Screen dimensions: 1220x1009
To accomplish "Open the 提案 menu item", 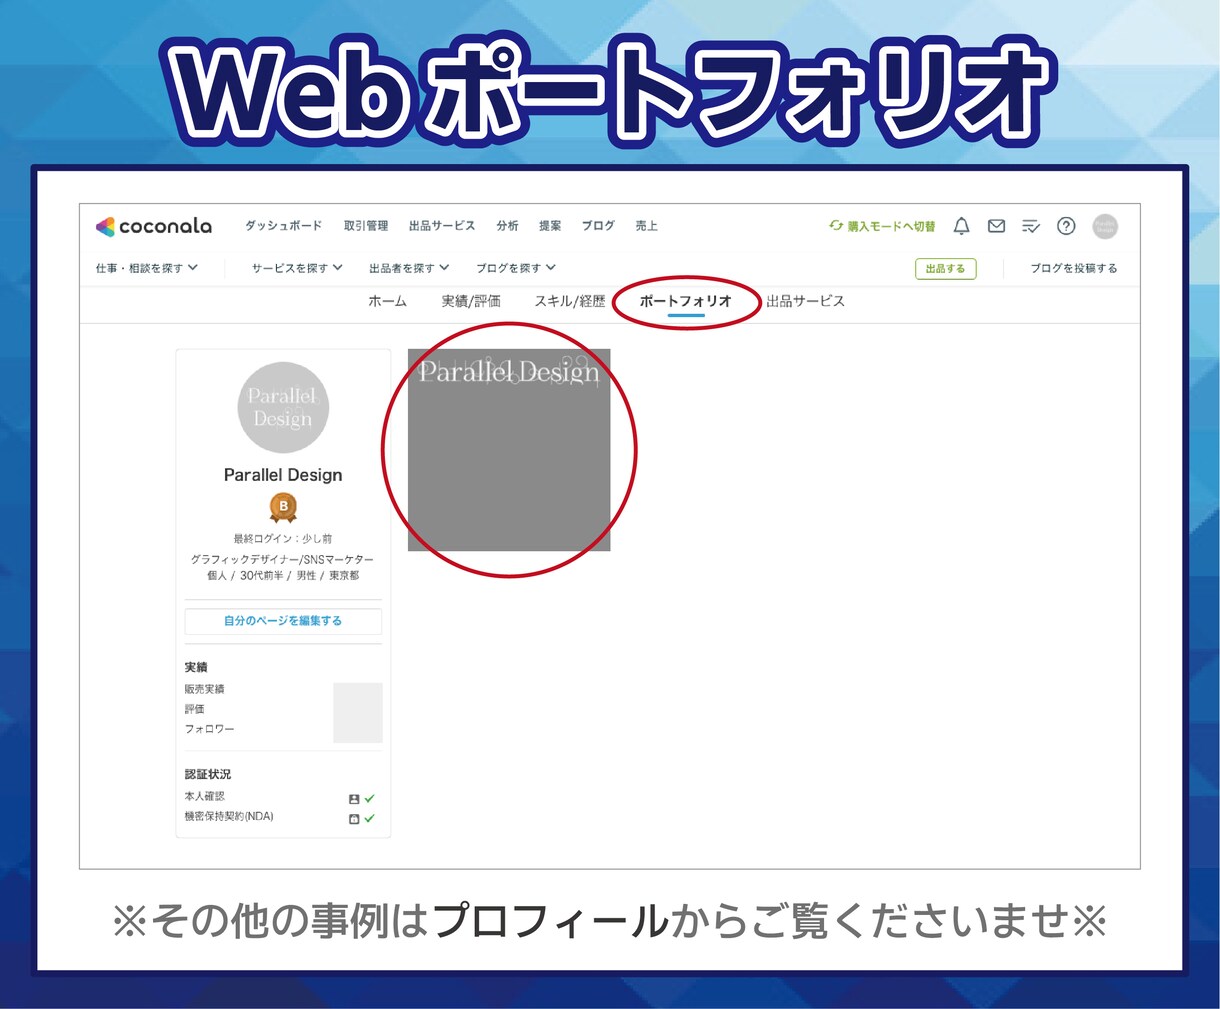I will coord(550,226).
